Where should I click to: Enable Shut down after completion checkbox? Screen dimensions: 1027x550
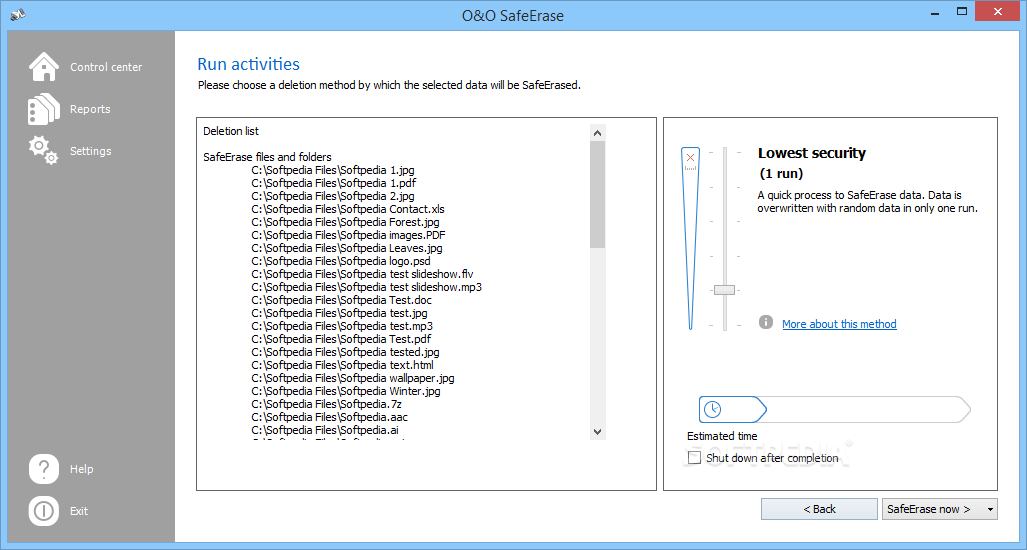click(695, 458)
